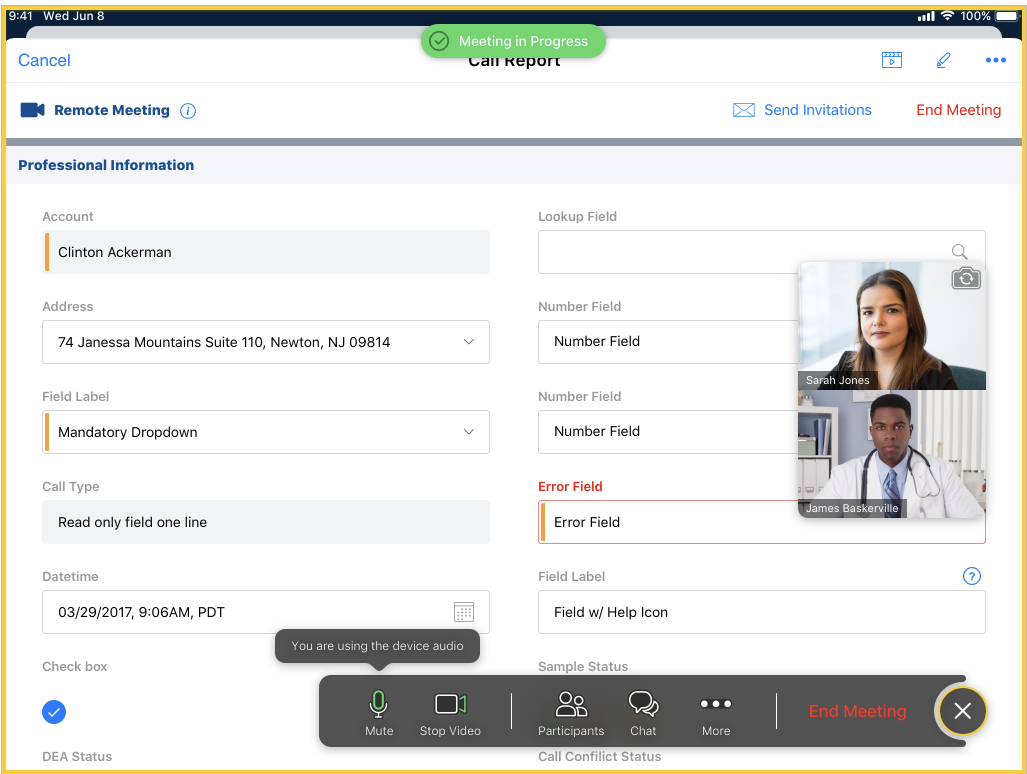Open the media presentation icon in header
The height and width of the screenshot is (774, 1027).
pos(891,60)
